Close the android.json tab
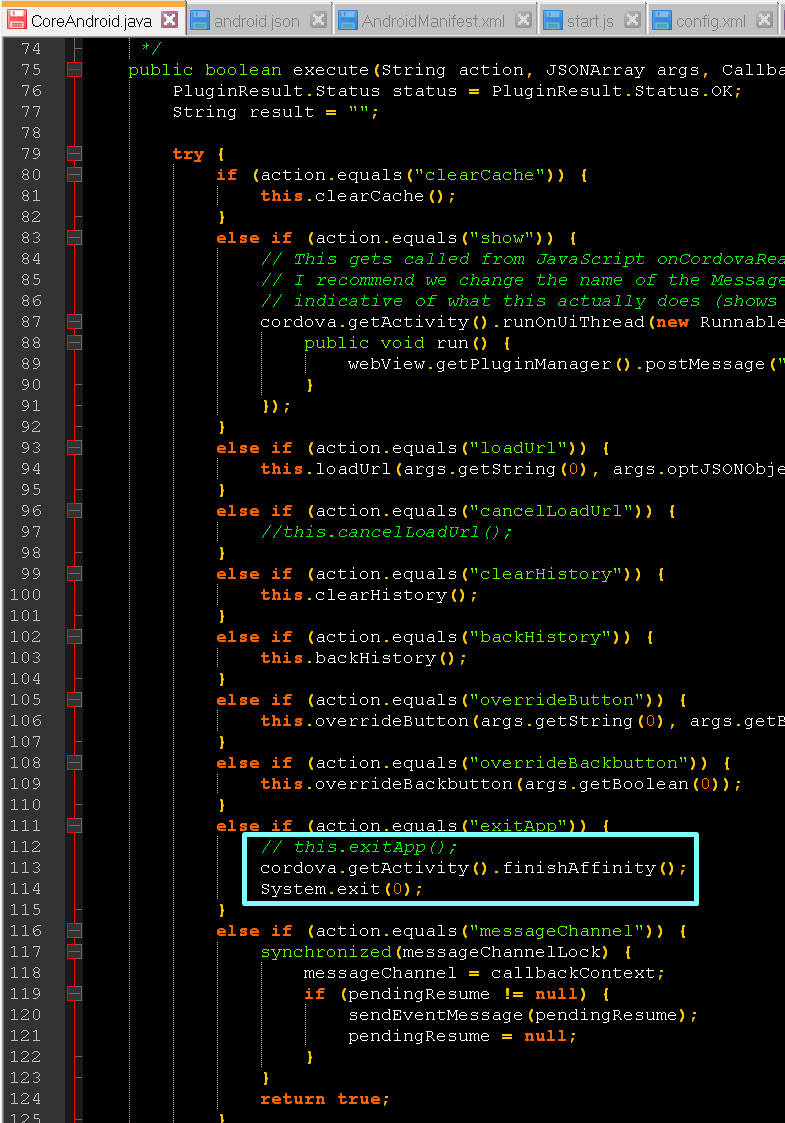This screenshot has height=1123, width=785. pos(318,20)
